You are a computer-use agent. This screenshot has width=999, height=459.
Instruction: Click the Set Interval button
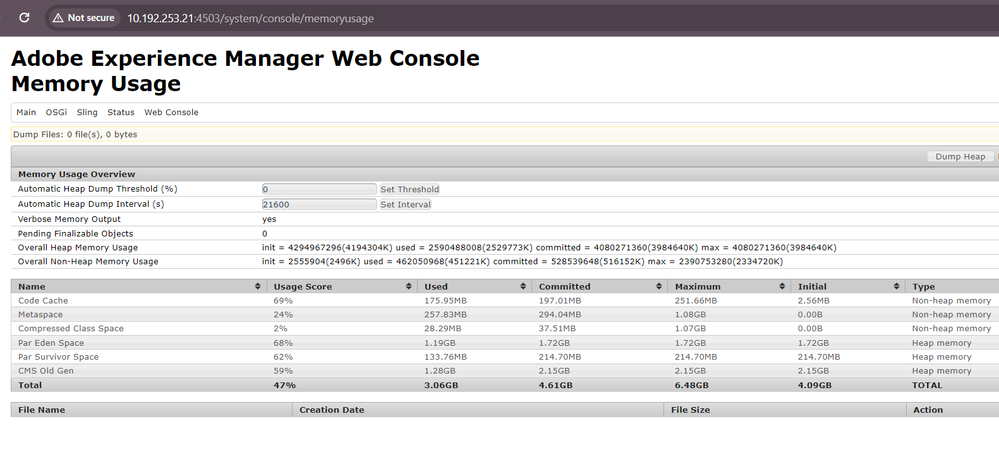tap(405, 204)
